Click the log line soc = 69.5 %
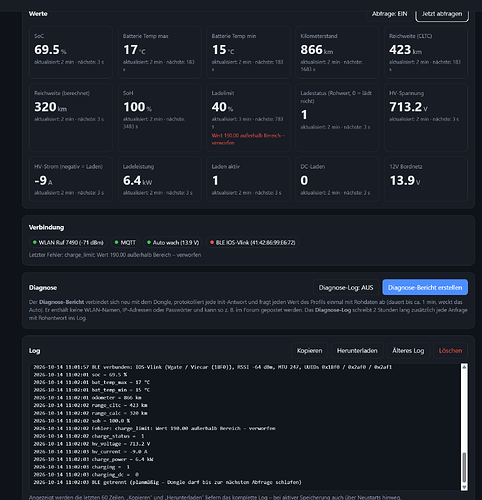Image resolution: width=482 pixels, height=500 pixels. [80, 375]
